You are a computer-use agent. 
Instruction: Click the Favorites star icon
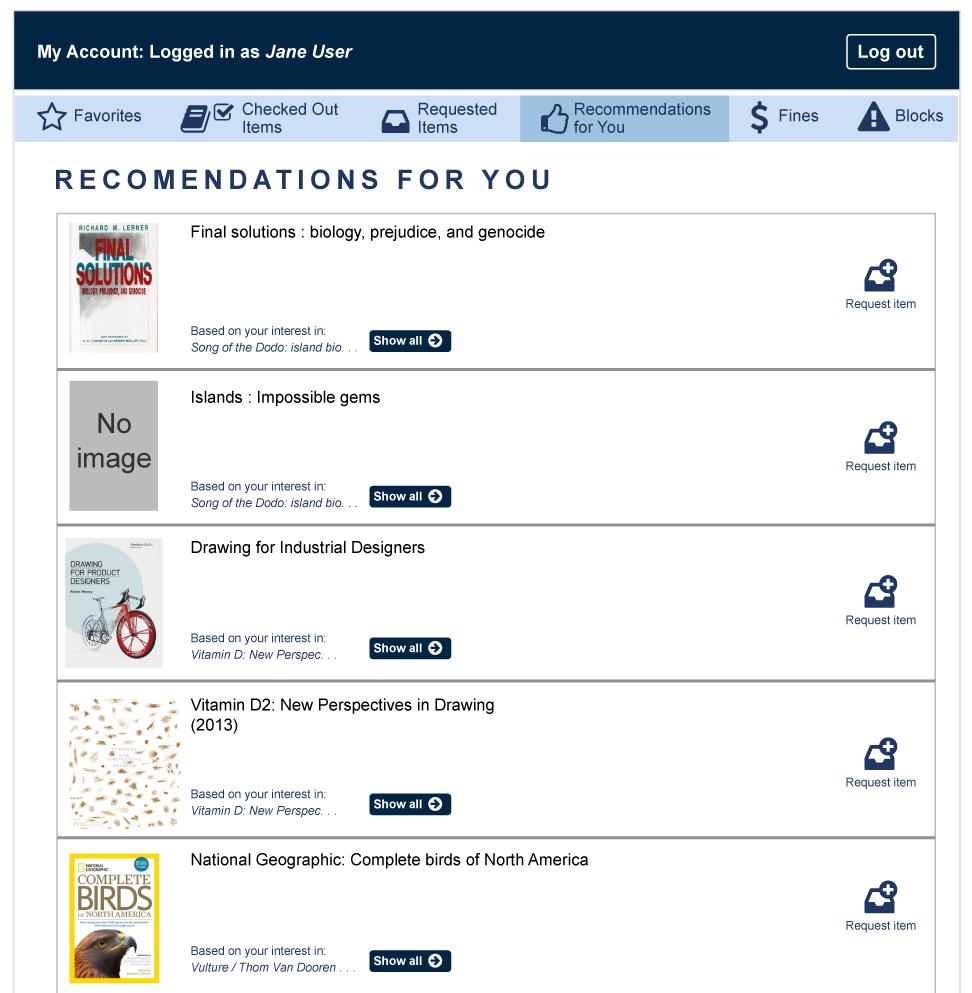[51, 117]
